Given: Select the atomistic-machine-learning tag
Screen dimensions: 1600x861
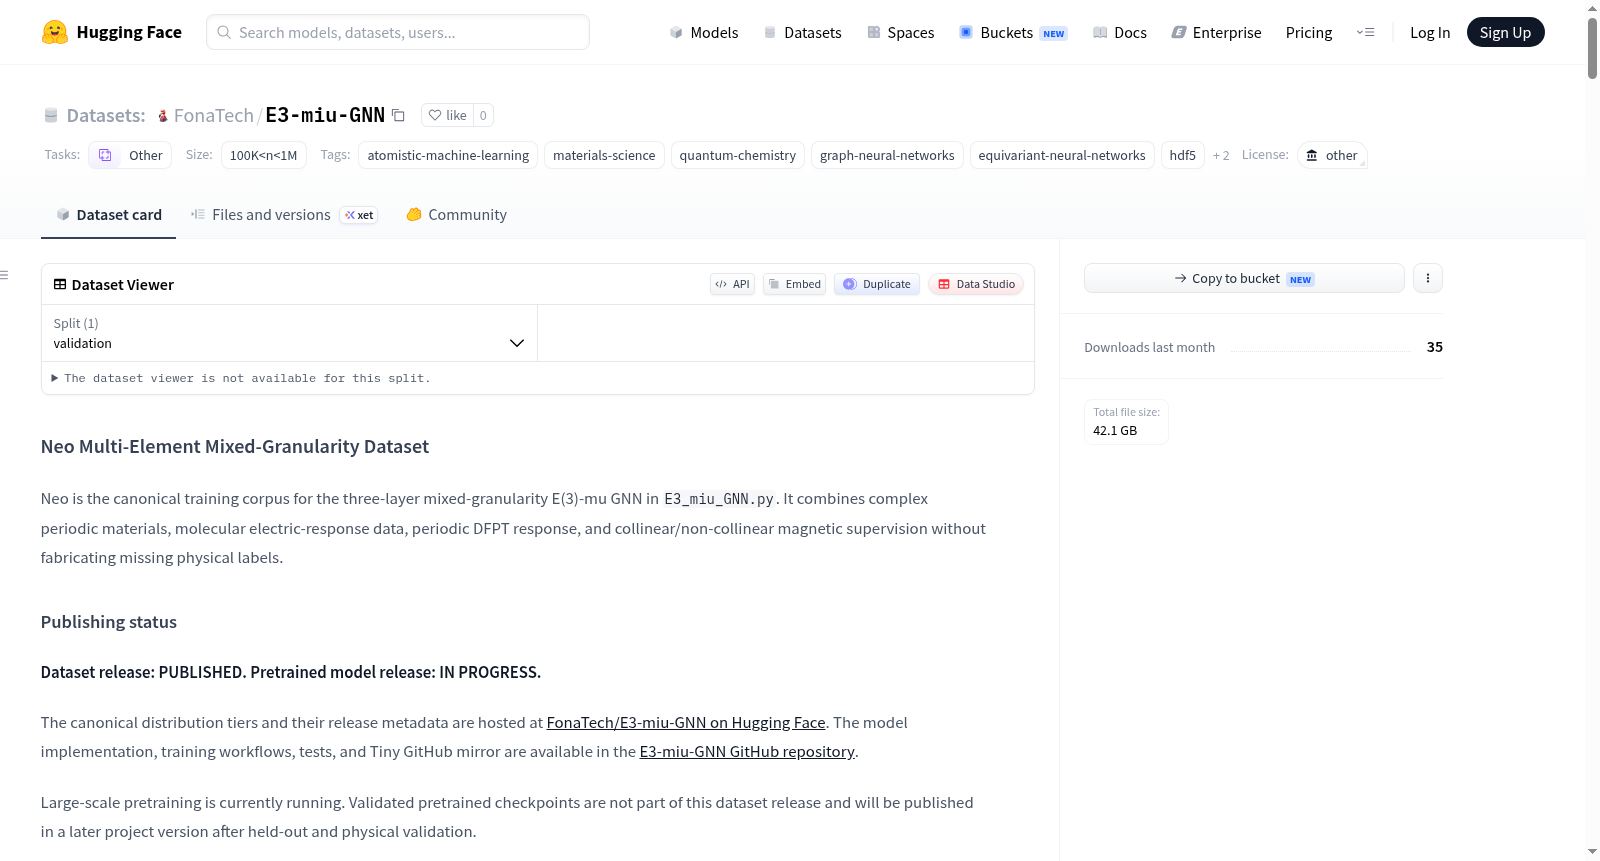Looking at the screenshot, I should tap(448, 155).
